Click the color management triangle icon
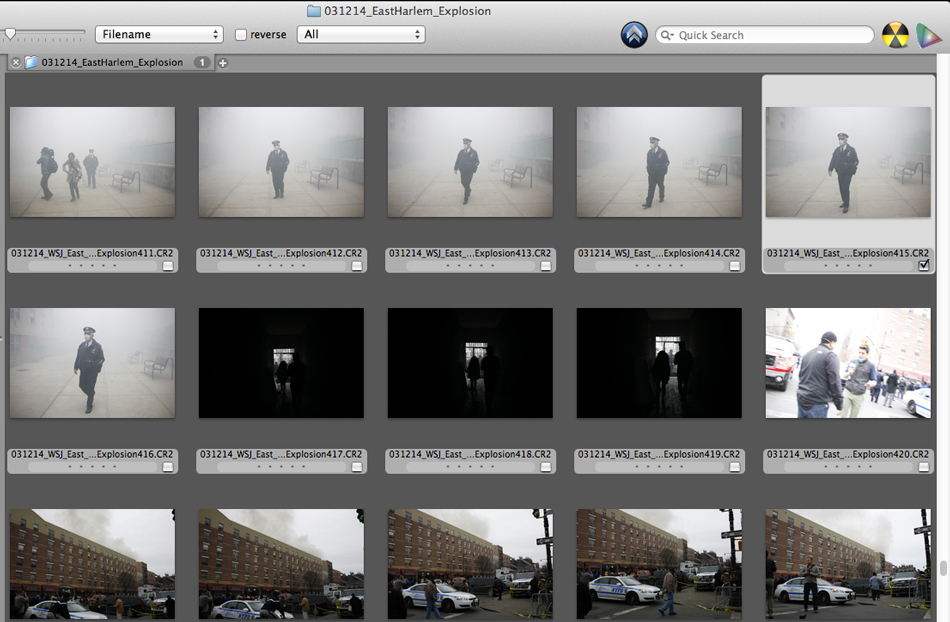The width and height of the screenshot is (950, 622). point(929,35)
